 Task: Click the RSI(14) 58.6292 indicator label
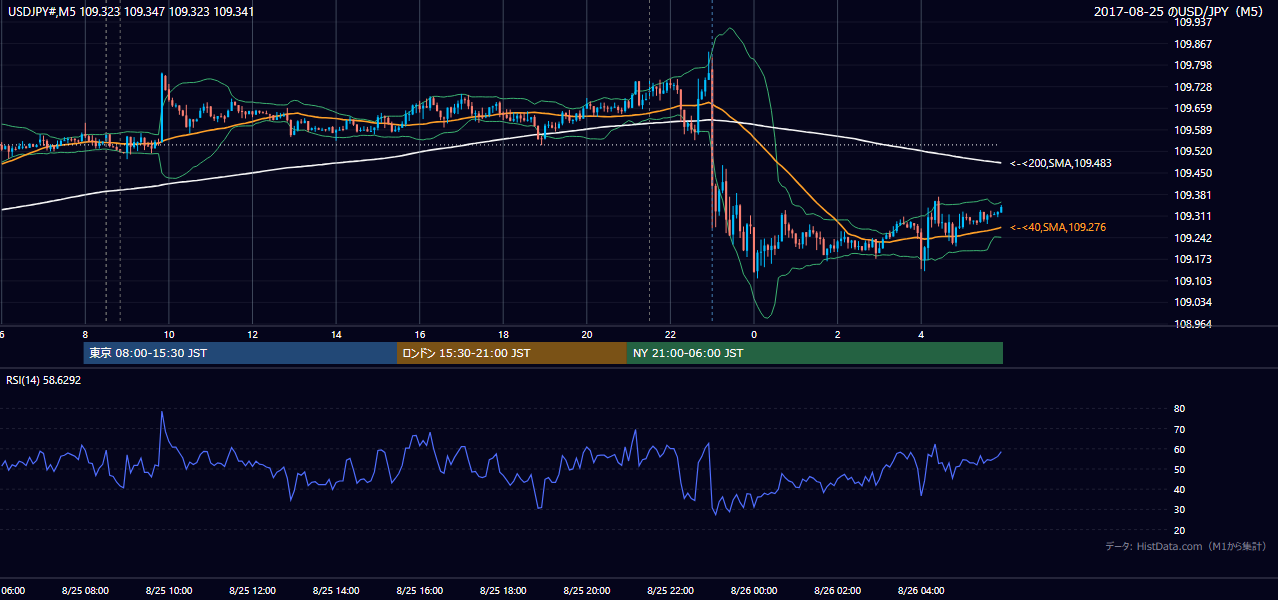(43, 380)
